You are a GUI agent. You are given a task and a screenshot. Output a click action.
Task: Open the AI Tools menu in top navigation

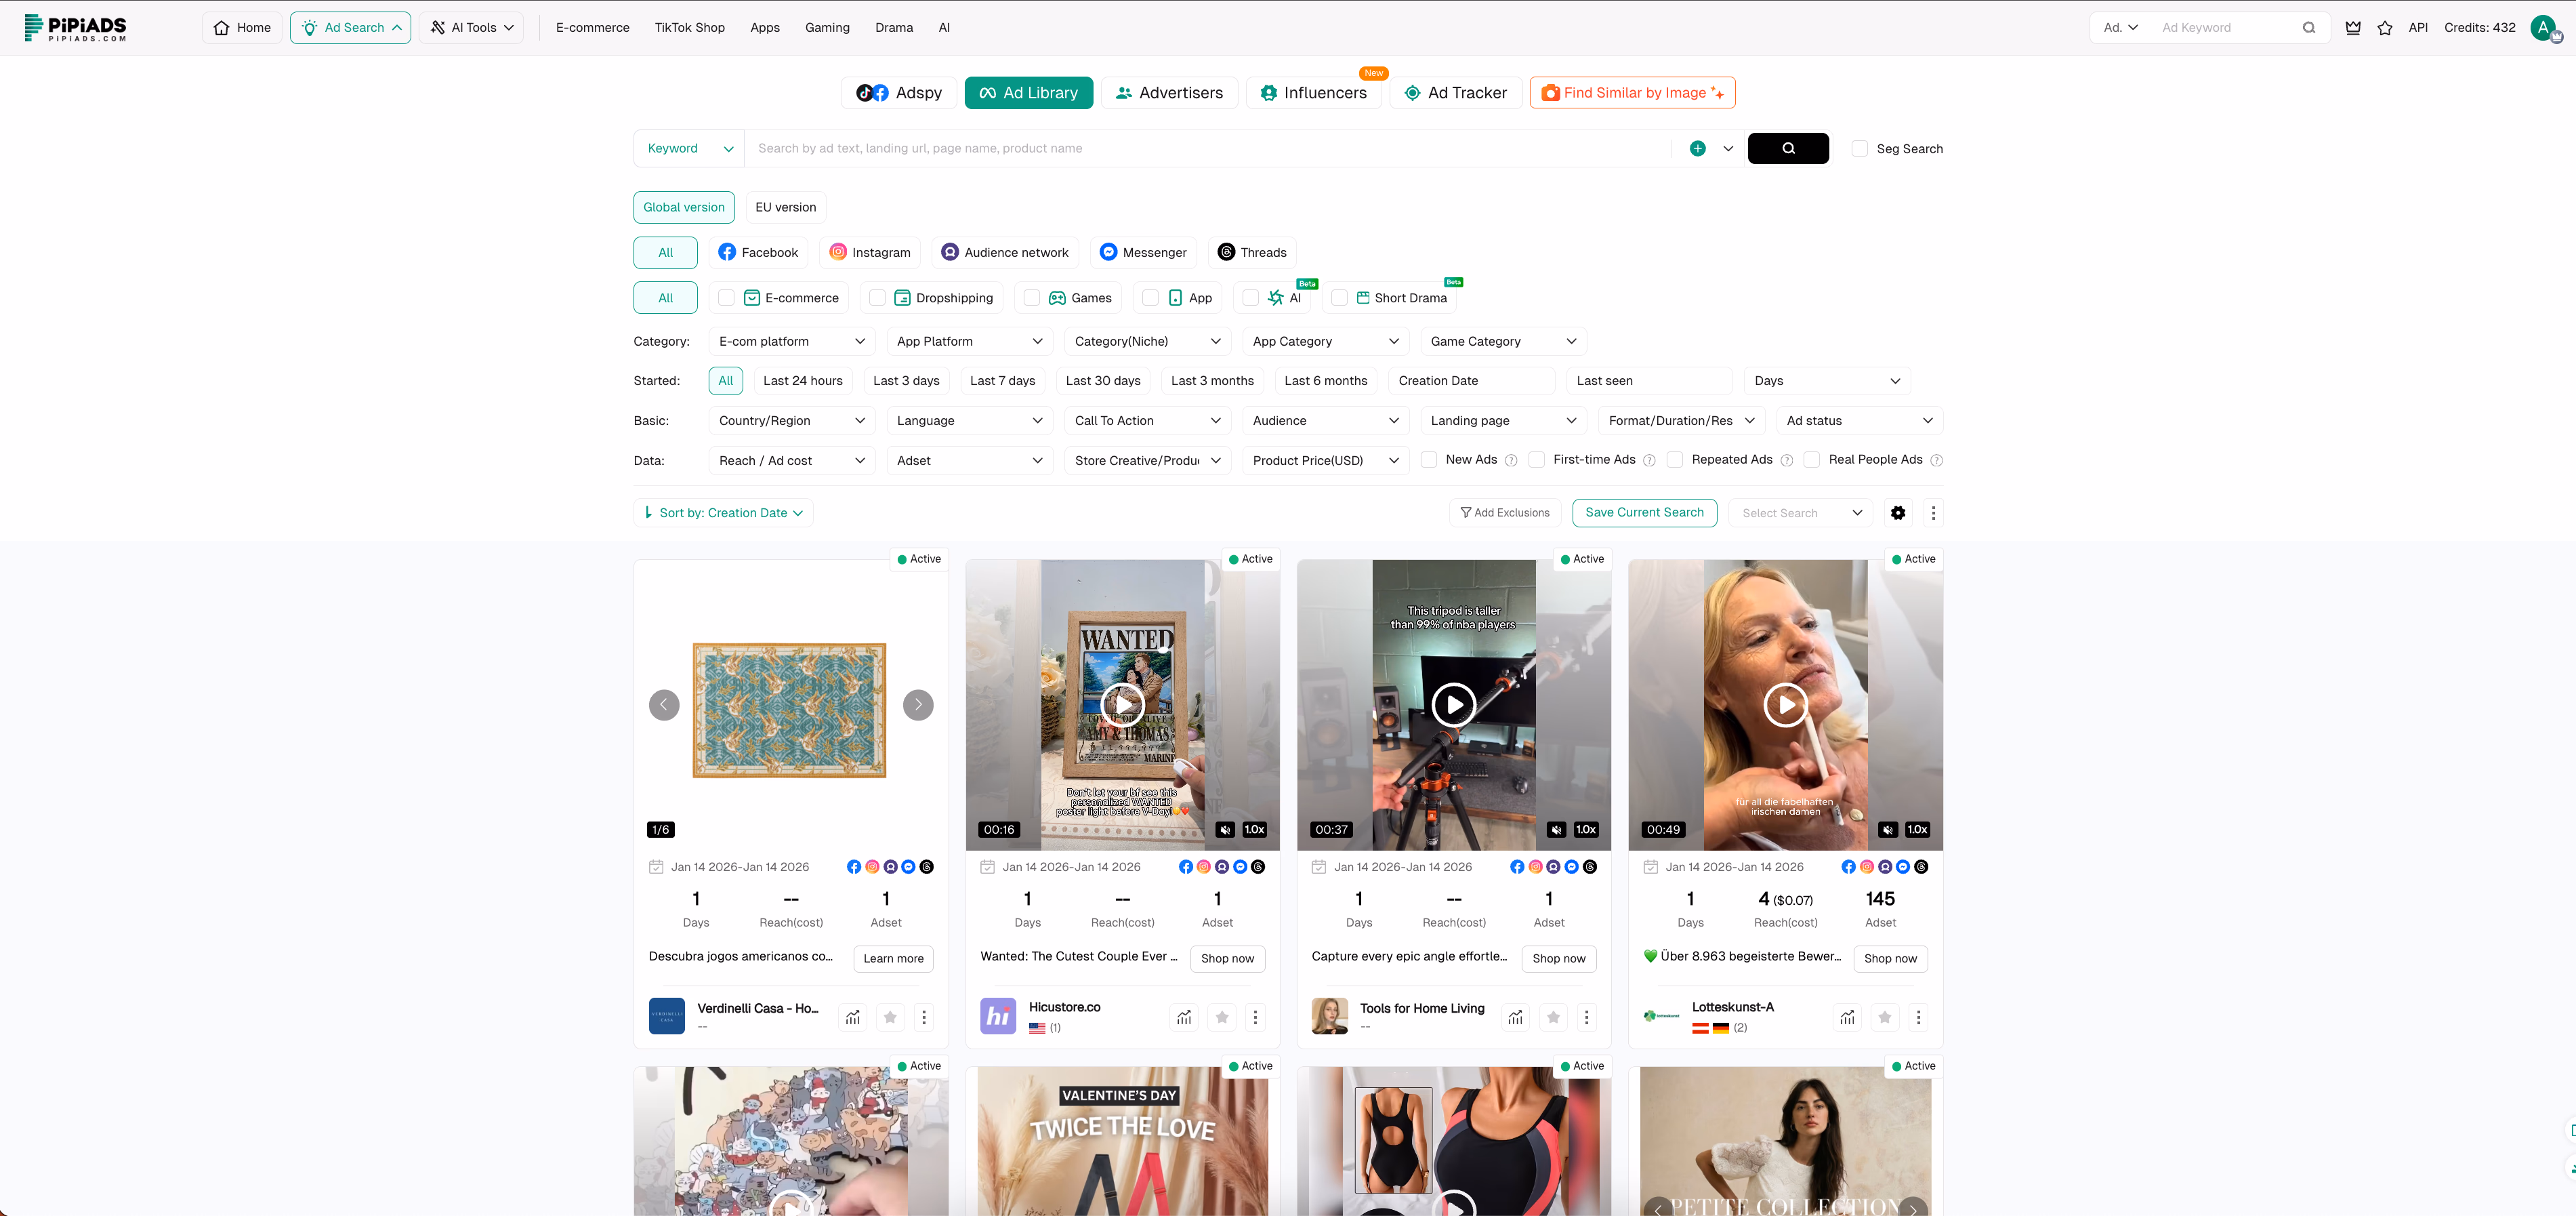470,27
